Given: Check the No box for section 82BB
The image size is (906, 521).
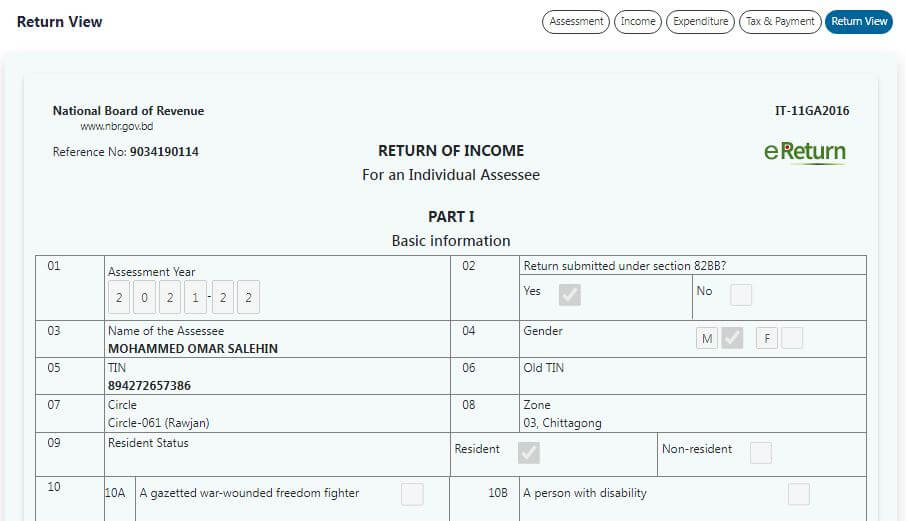Looking at the screenshot, I should pyautogui.click(x=741, y=295).
